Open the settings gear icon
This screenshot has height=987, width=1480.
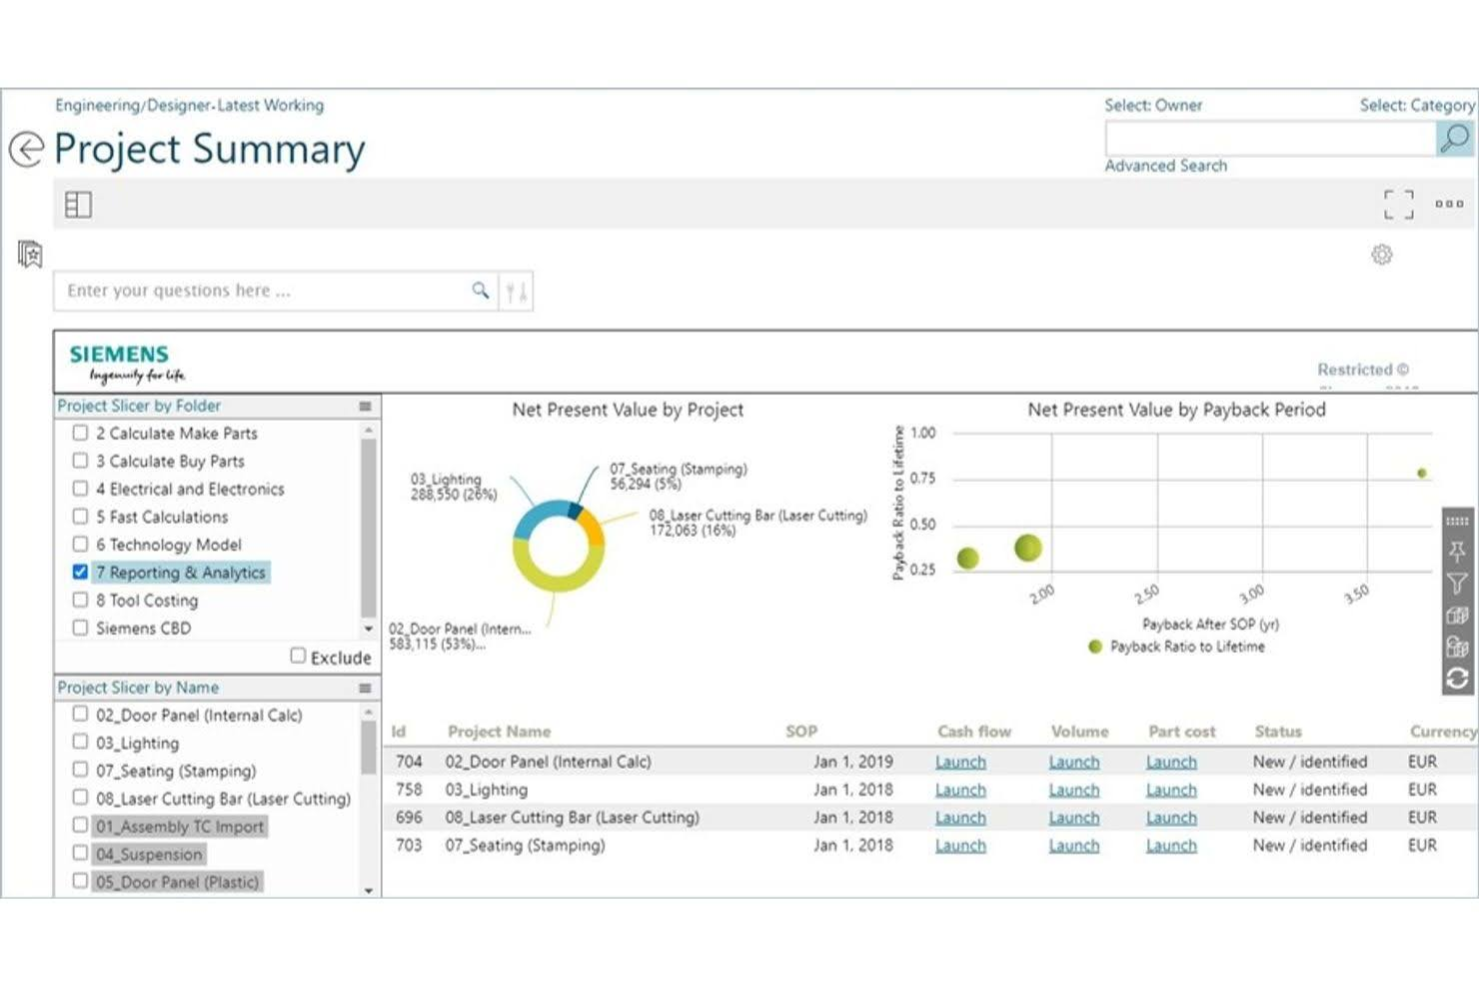1382,254
